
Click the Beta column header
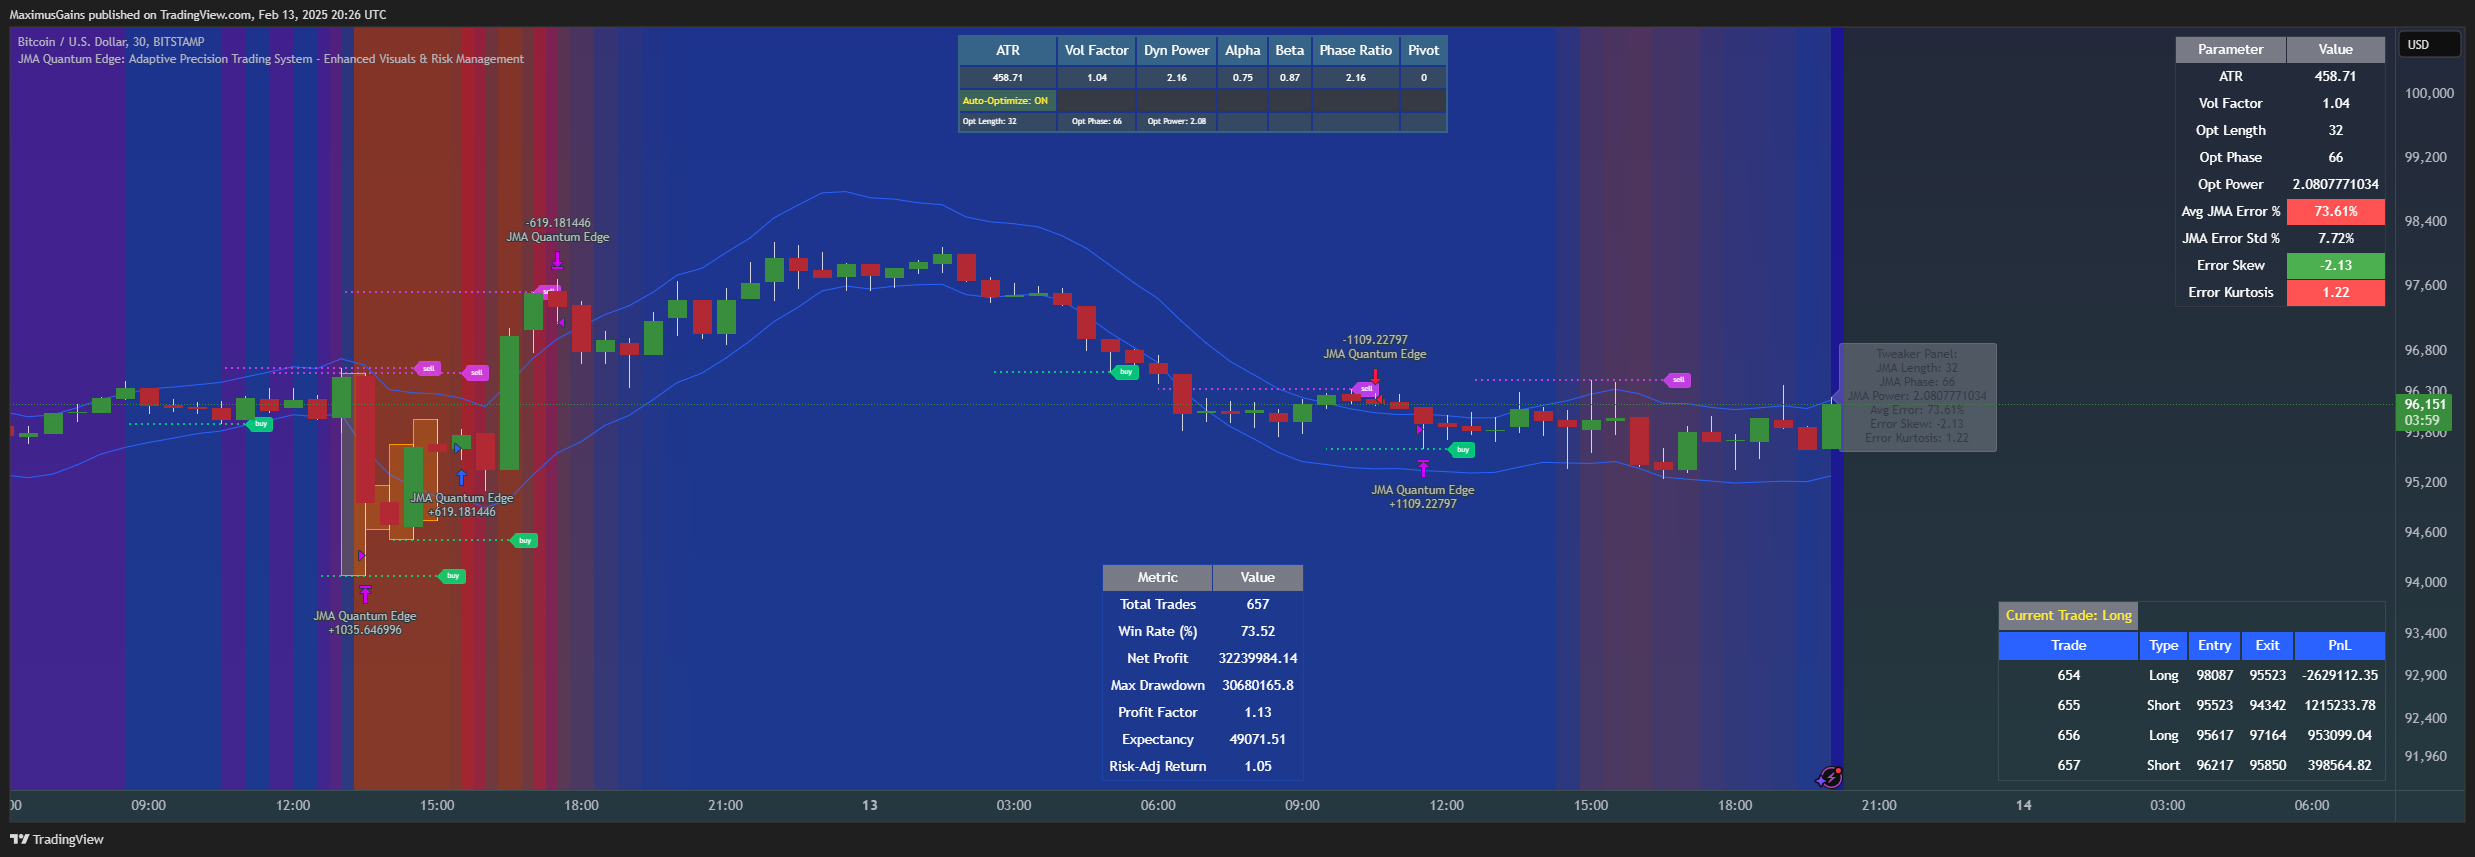(x=1290, y=51)
